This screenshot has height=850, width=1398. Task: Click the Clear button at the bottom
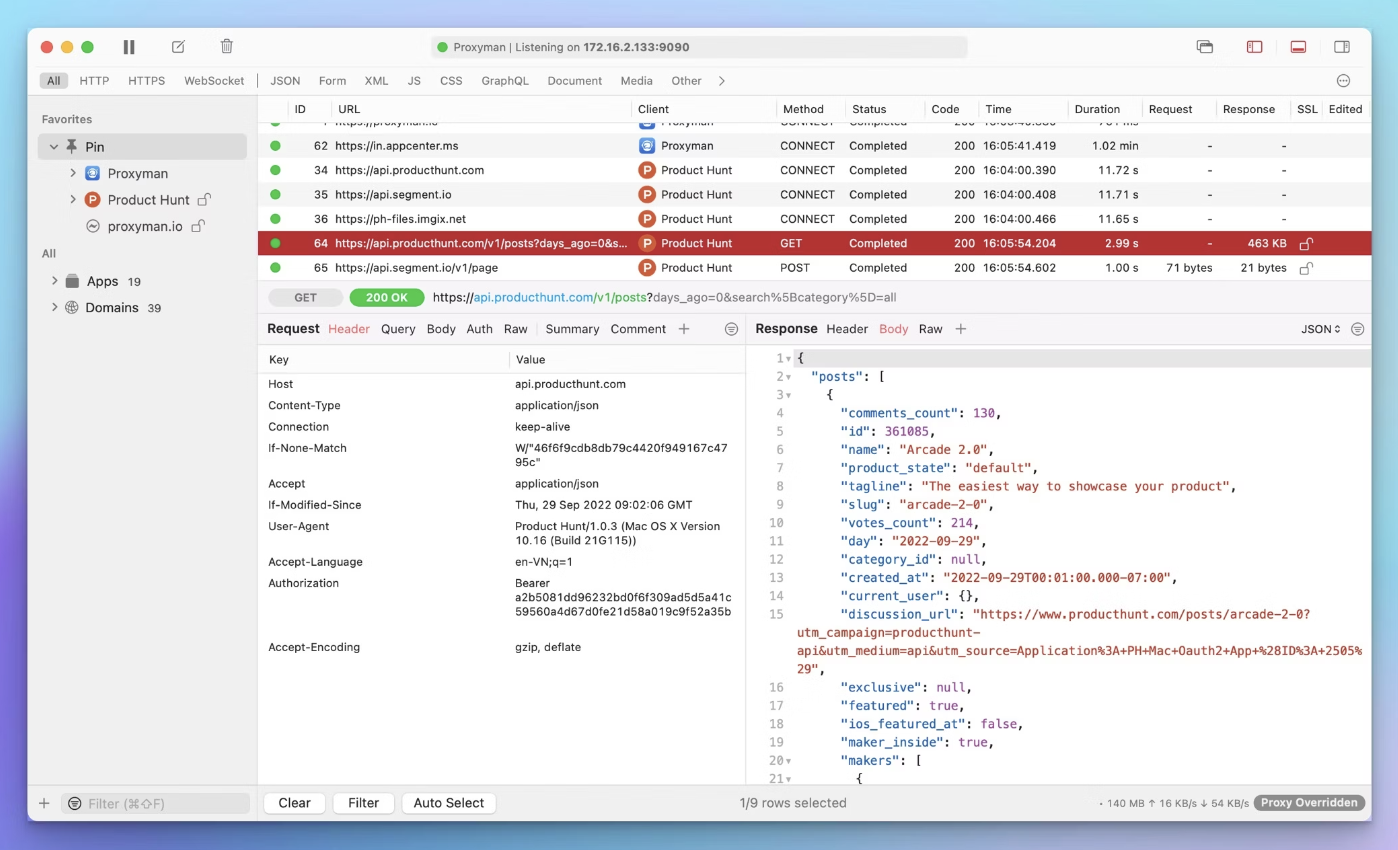tap(294, 802)
